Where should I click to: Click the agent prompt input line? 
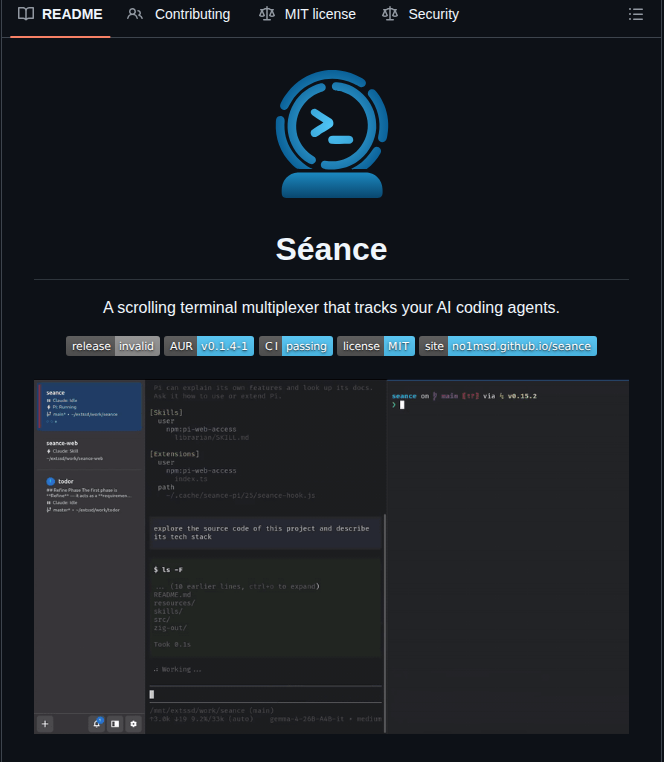(x=265, y=694)
